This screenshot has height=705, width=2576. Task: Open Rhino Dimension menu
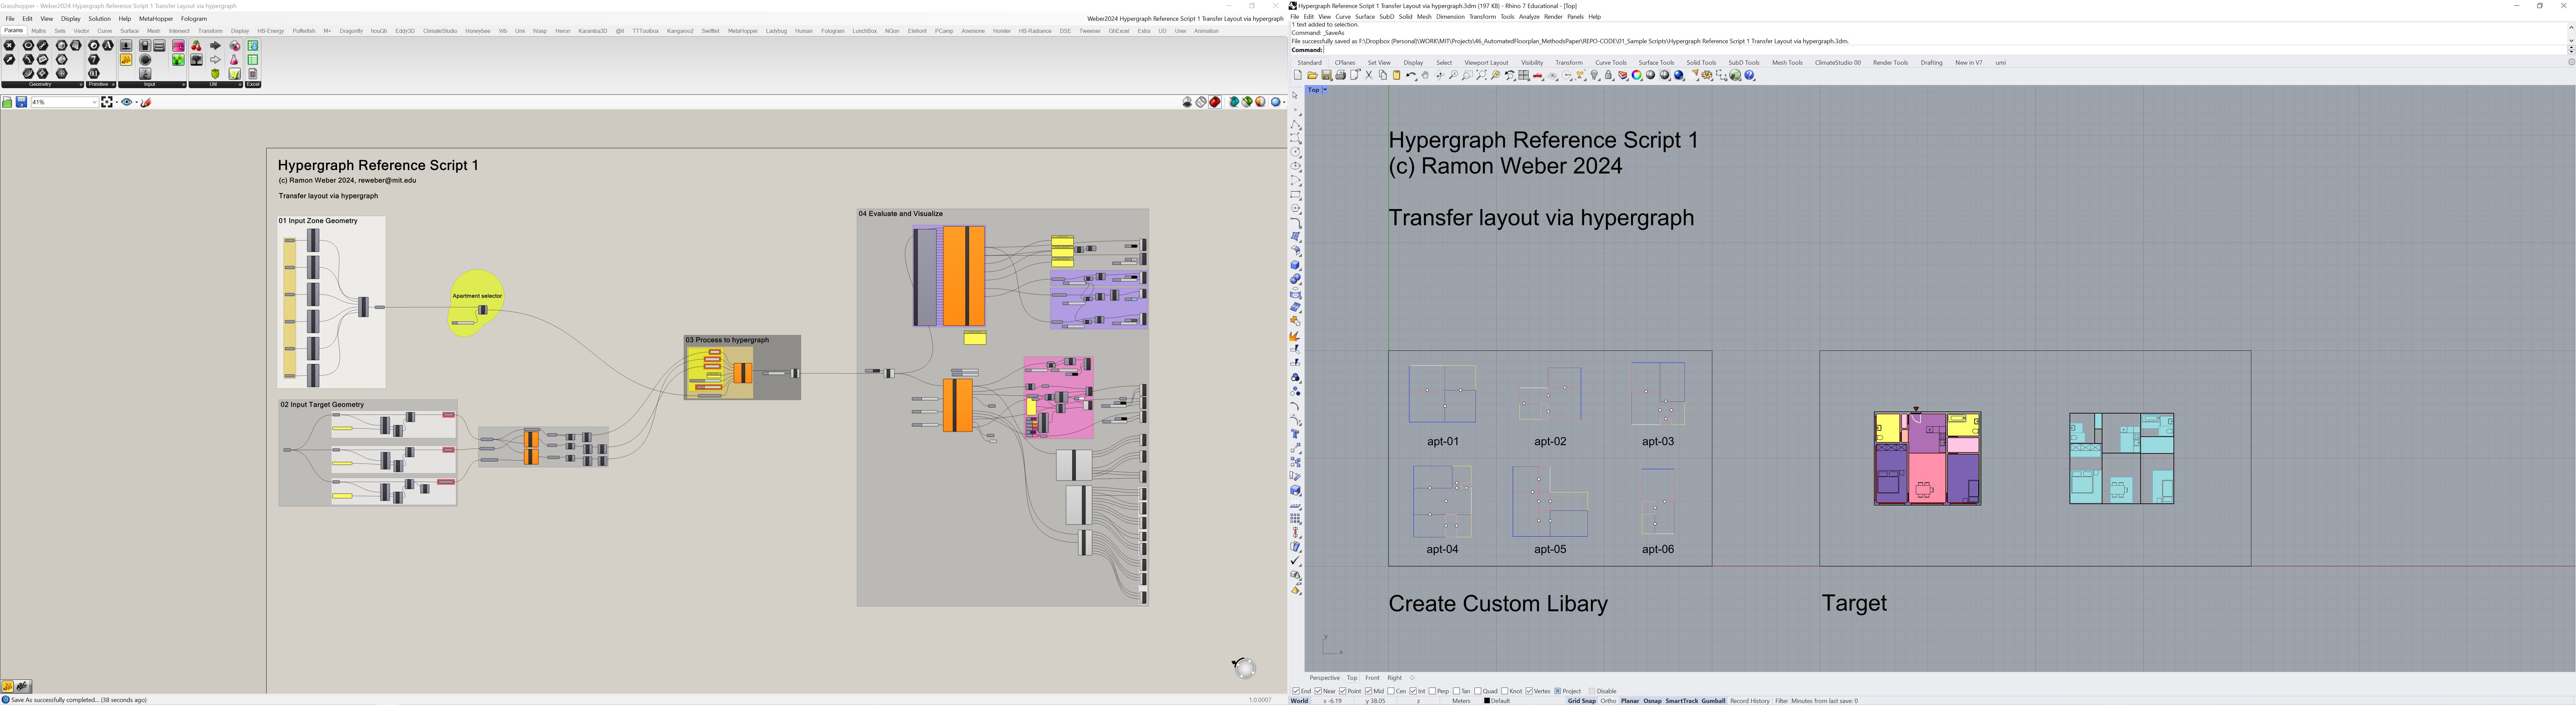pos(1450,17)
